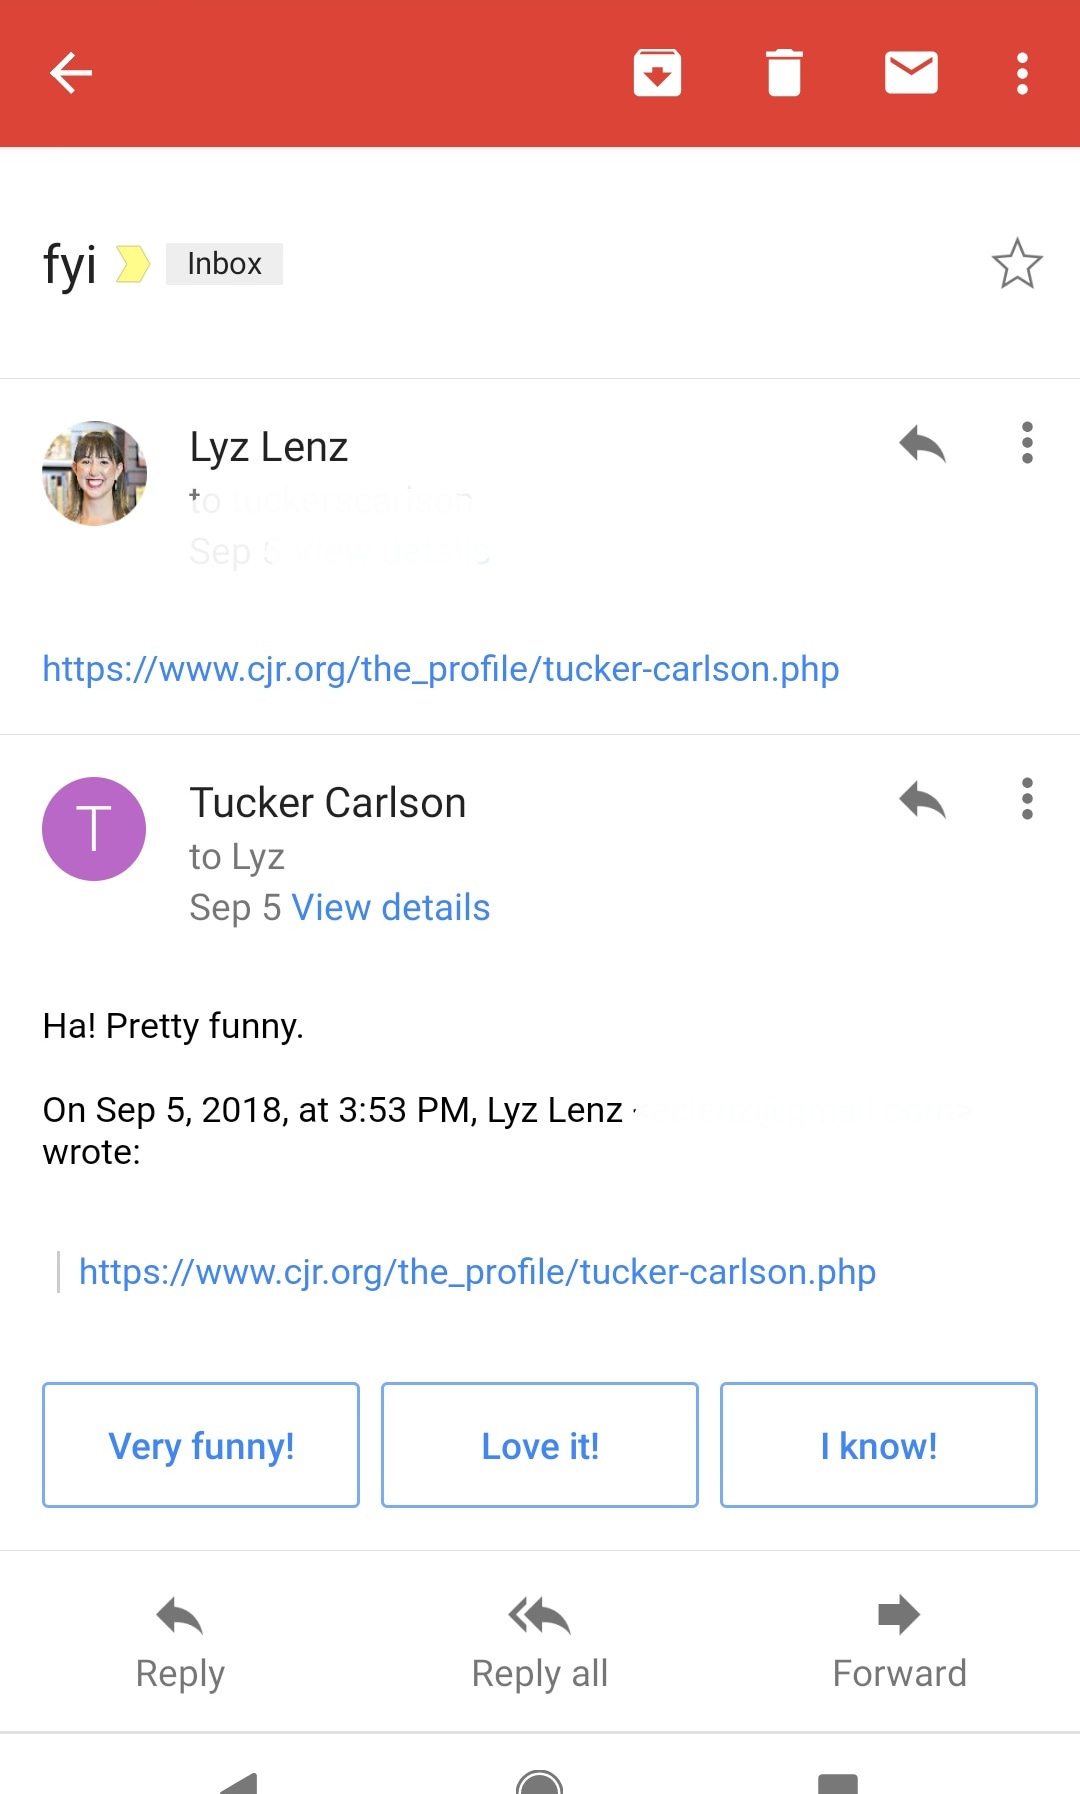Go back using the top-left arrow

[x=71, y=73]
